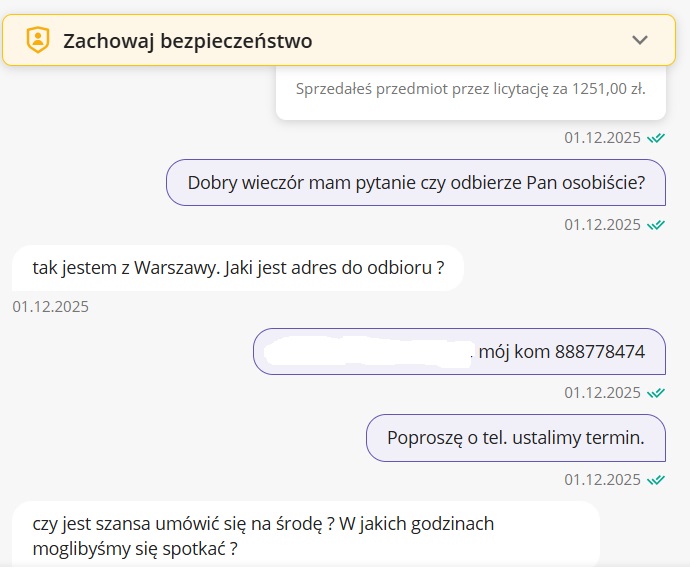Click timestamp below 'Poproszę o tel.' message
Image resolution: width=690 pixels, height=568 pixels.
click(602, 480)
